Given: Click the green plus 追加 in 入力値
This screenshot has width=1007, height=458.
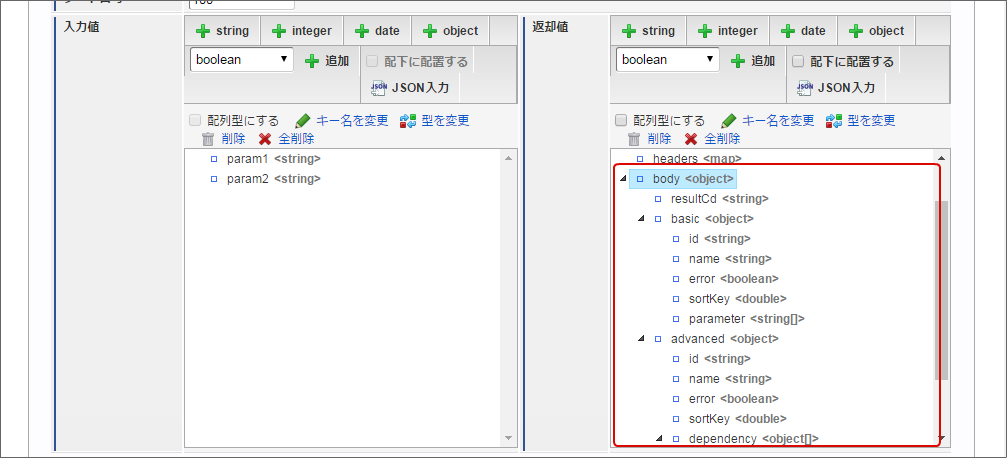Looking at the screenshot, I should [327, 61].
